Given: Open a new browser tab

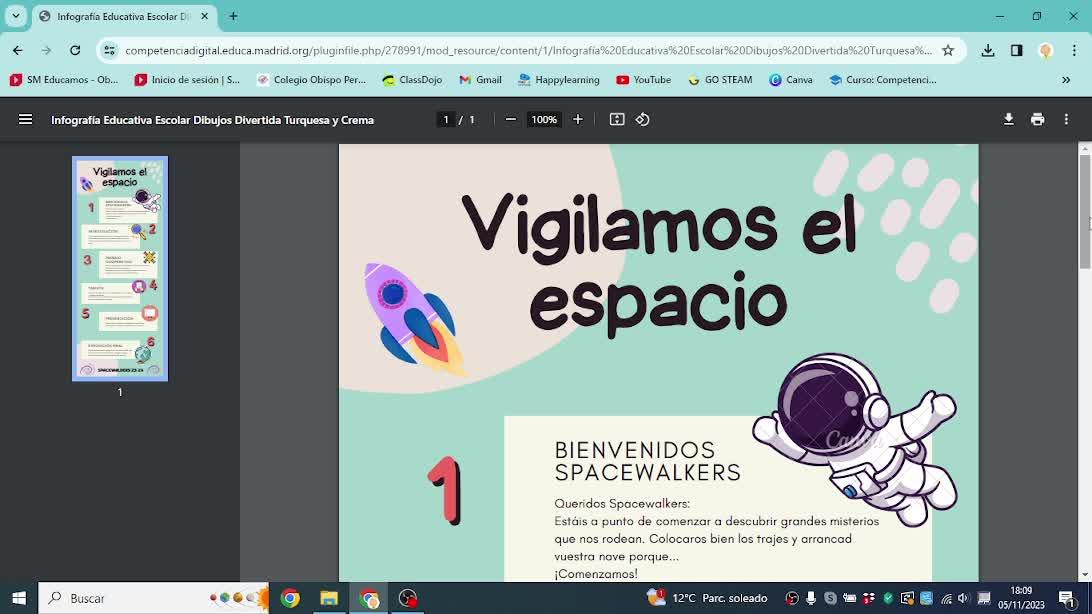Looking at the screenshot, I should click(233, 16).
